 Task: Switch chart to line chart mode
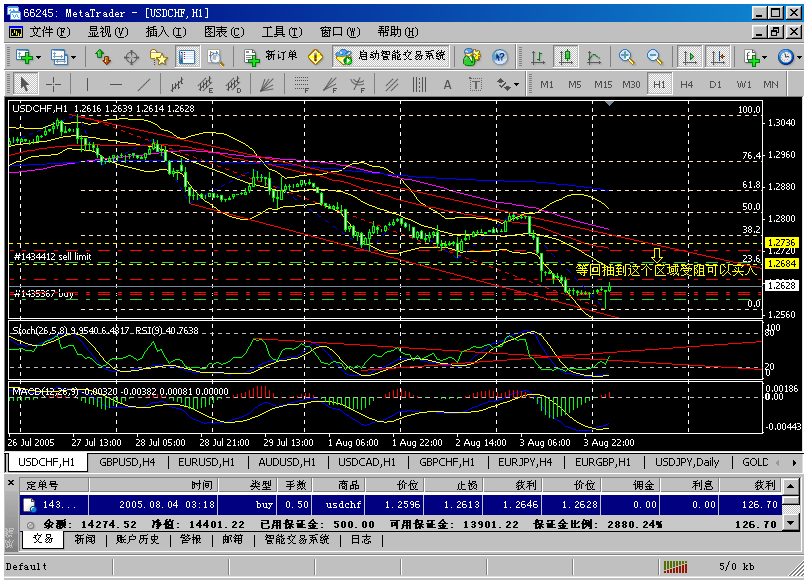(595, 57)
